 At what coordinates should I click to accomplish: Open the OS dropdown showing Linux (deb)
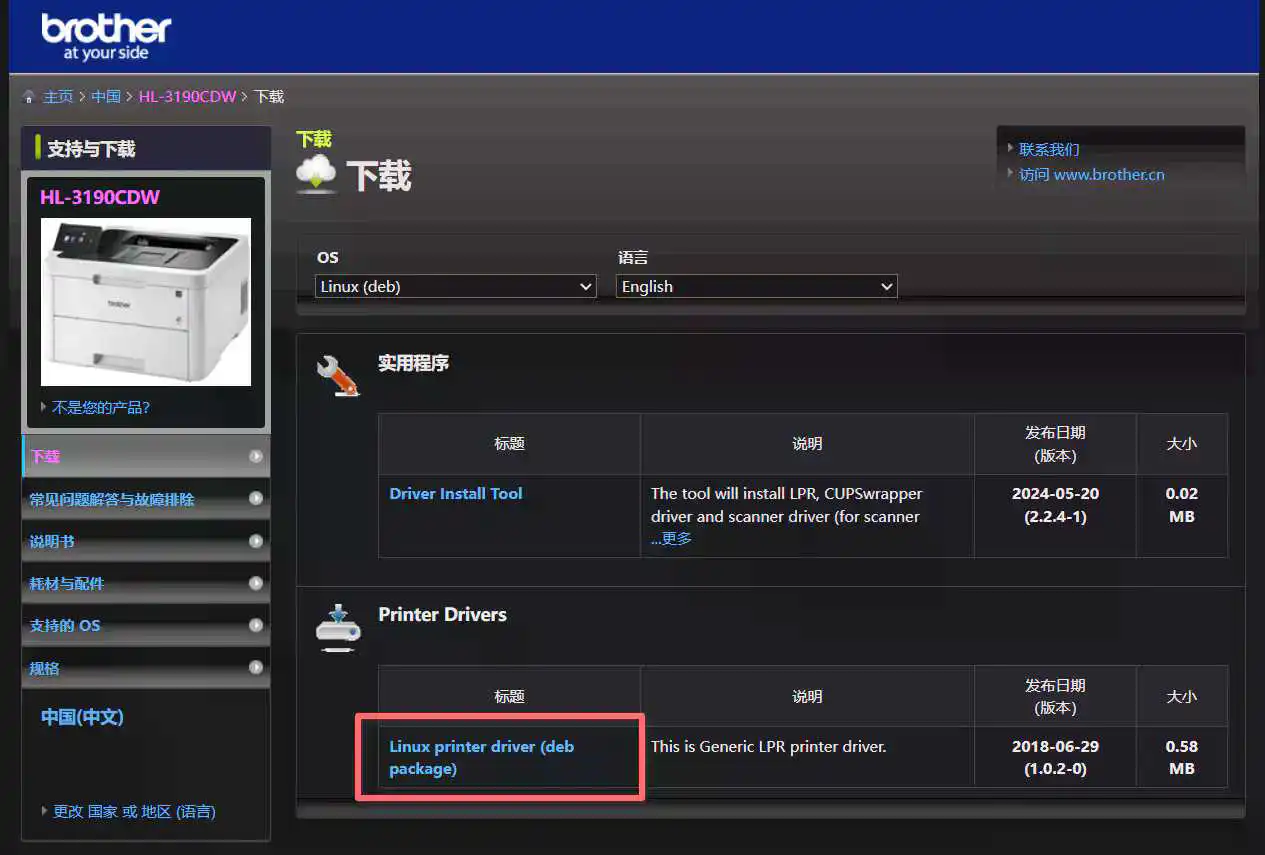[456, 286]
